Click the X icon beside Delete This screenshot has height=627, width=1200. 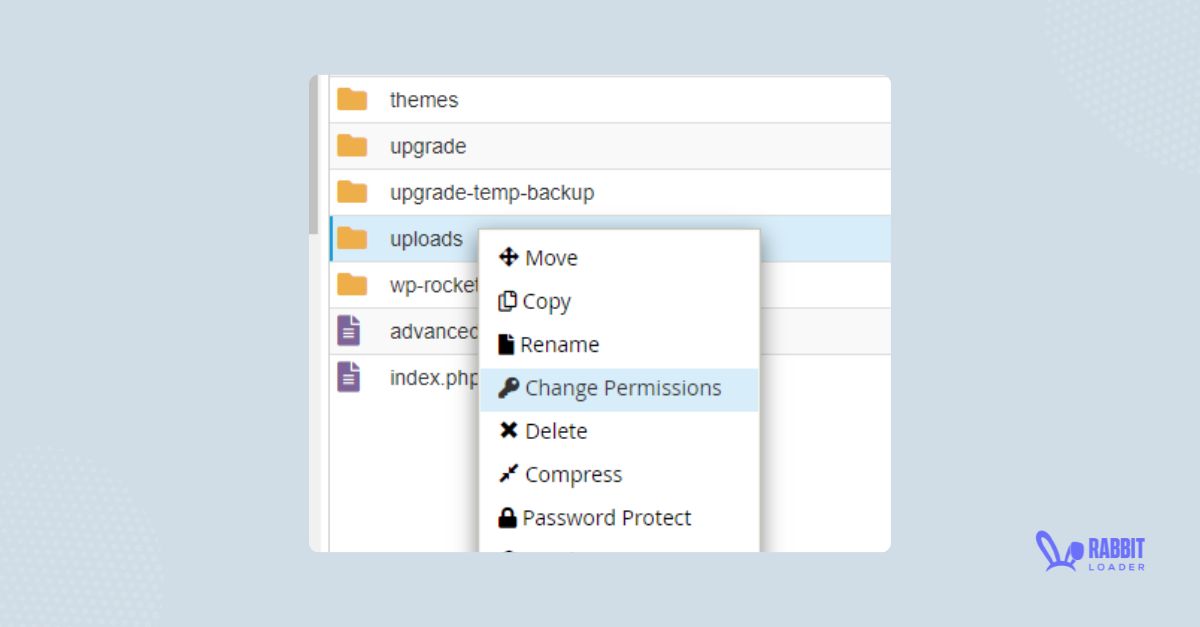pyautogui.click(x=508, y=430)
